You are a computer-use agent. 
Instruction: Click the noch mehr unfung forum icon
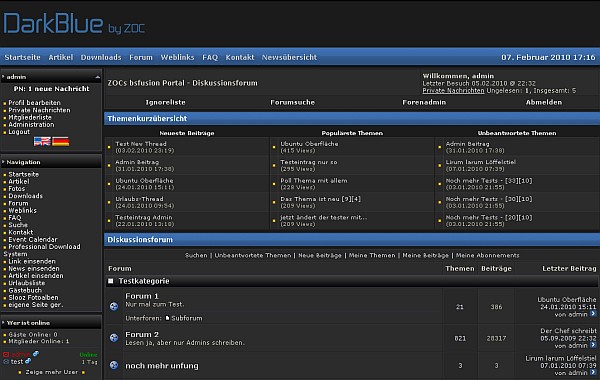pos(114,365)
